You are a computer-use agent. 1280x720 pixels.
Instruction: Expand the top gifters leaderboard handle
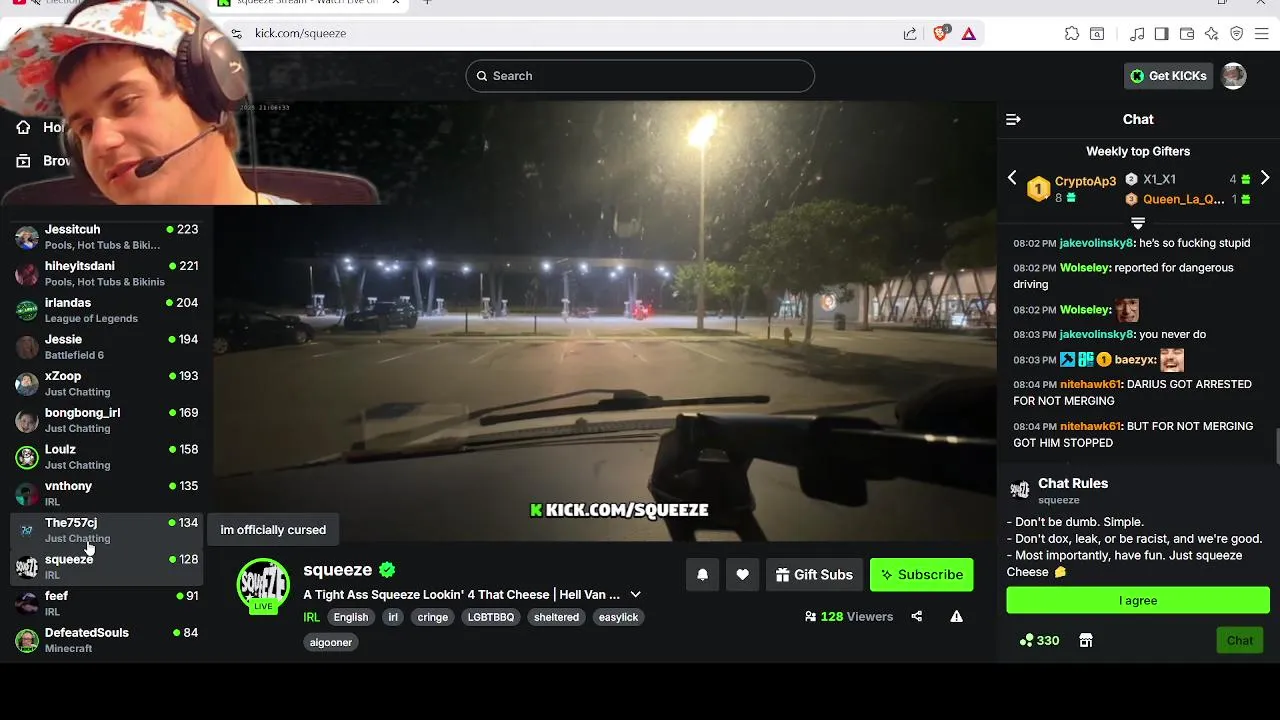(x=1138, y=222)
